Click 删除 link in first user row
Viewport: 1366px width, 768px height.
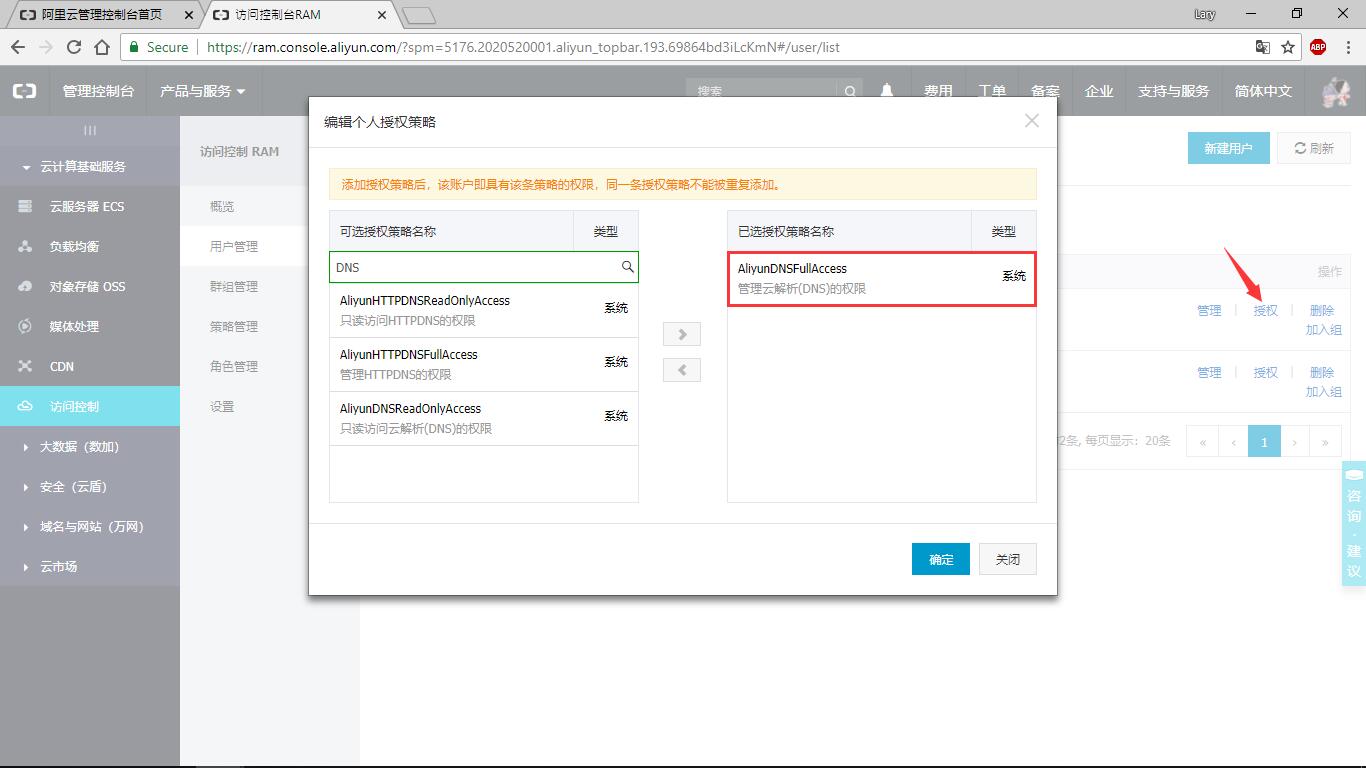(1322, 310)
